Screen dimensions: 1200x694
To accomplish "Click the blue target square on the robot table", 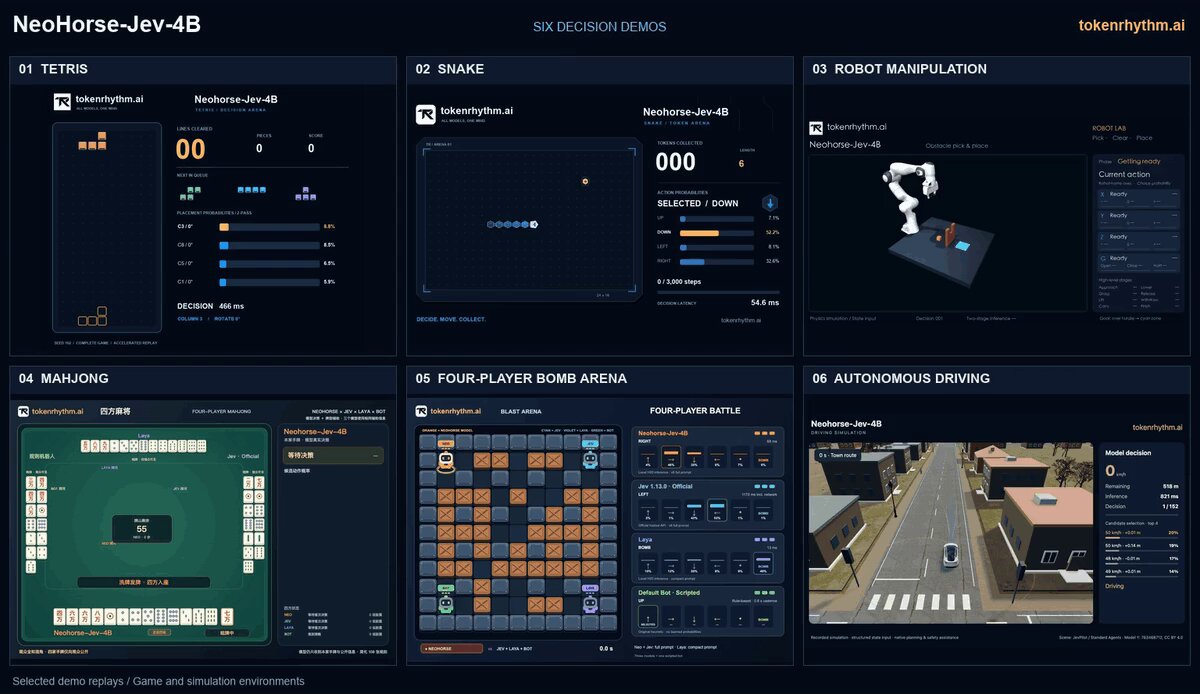I will click(x=962, y=245).
